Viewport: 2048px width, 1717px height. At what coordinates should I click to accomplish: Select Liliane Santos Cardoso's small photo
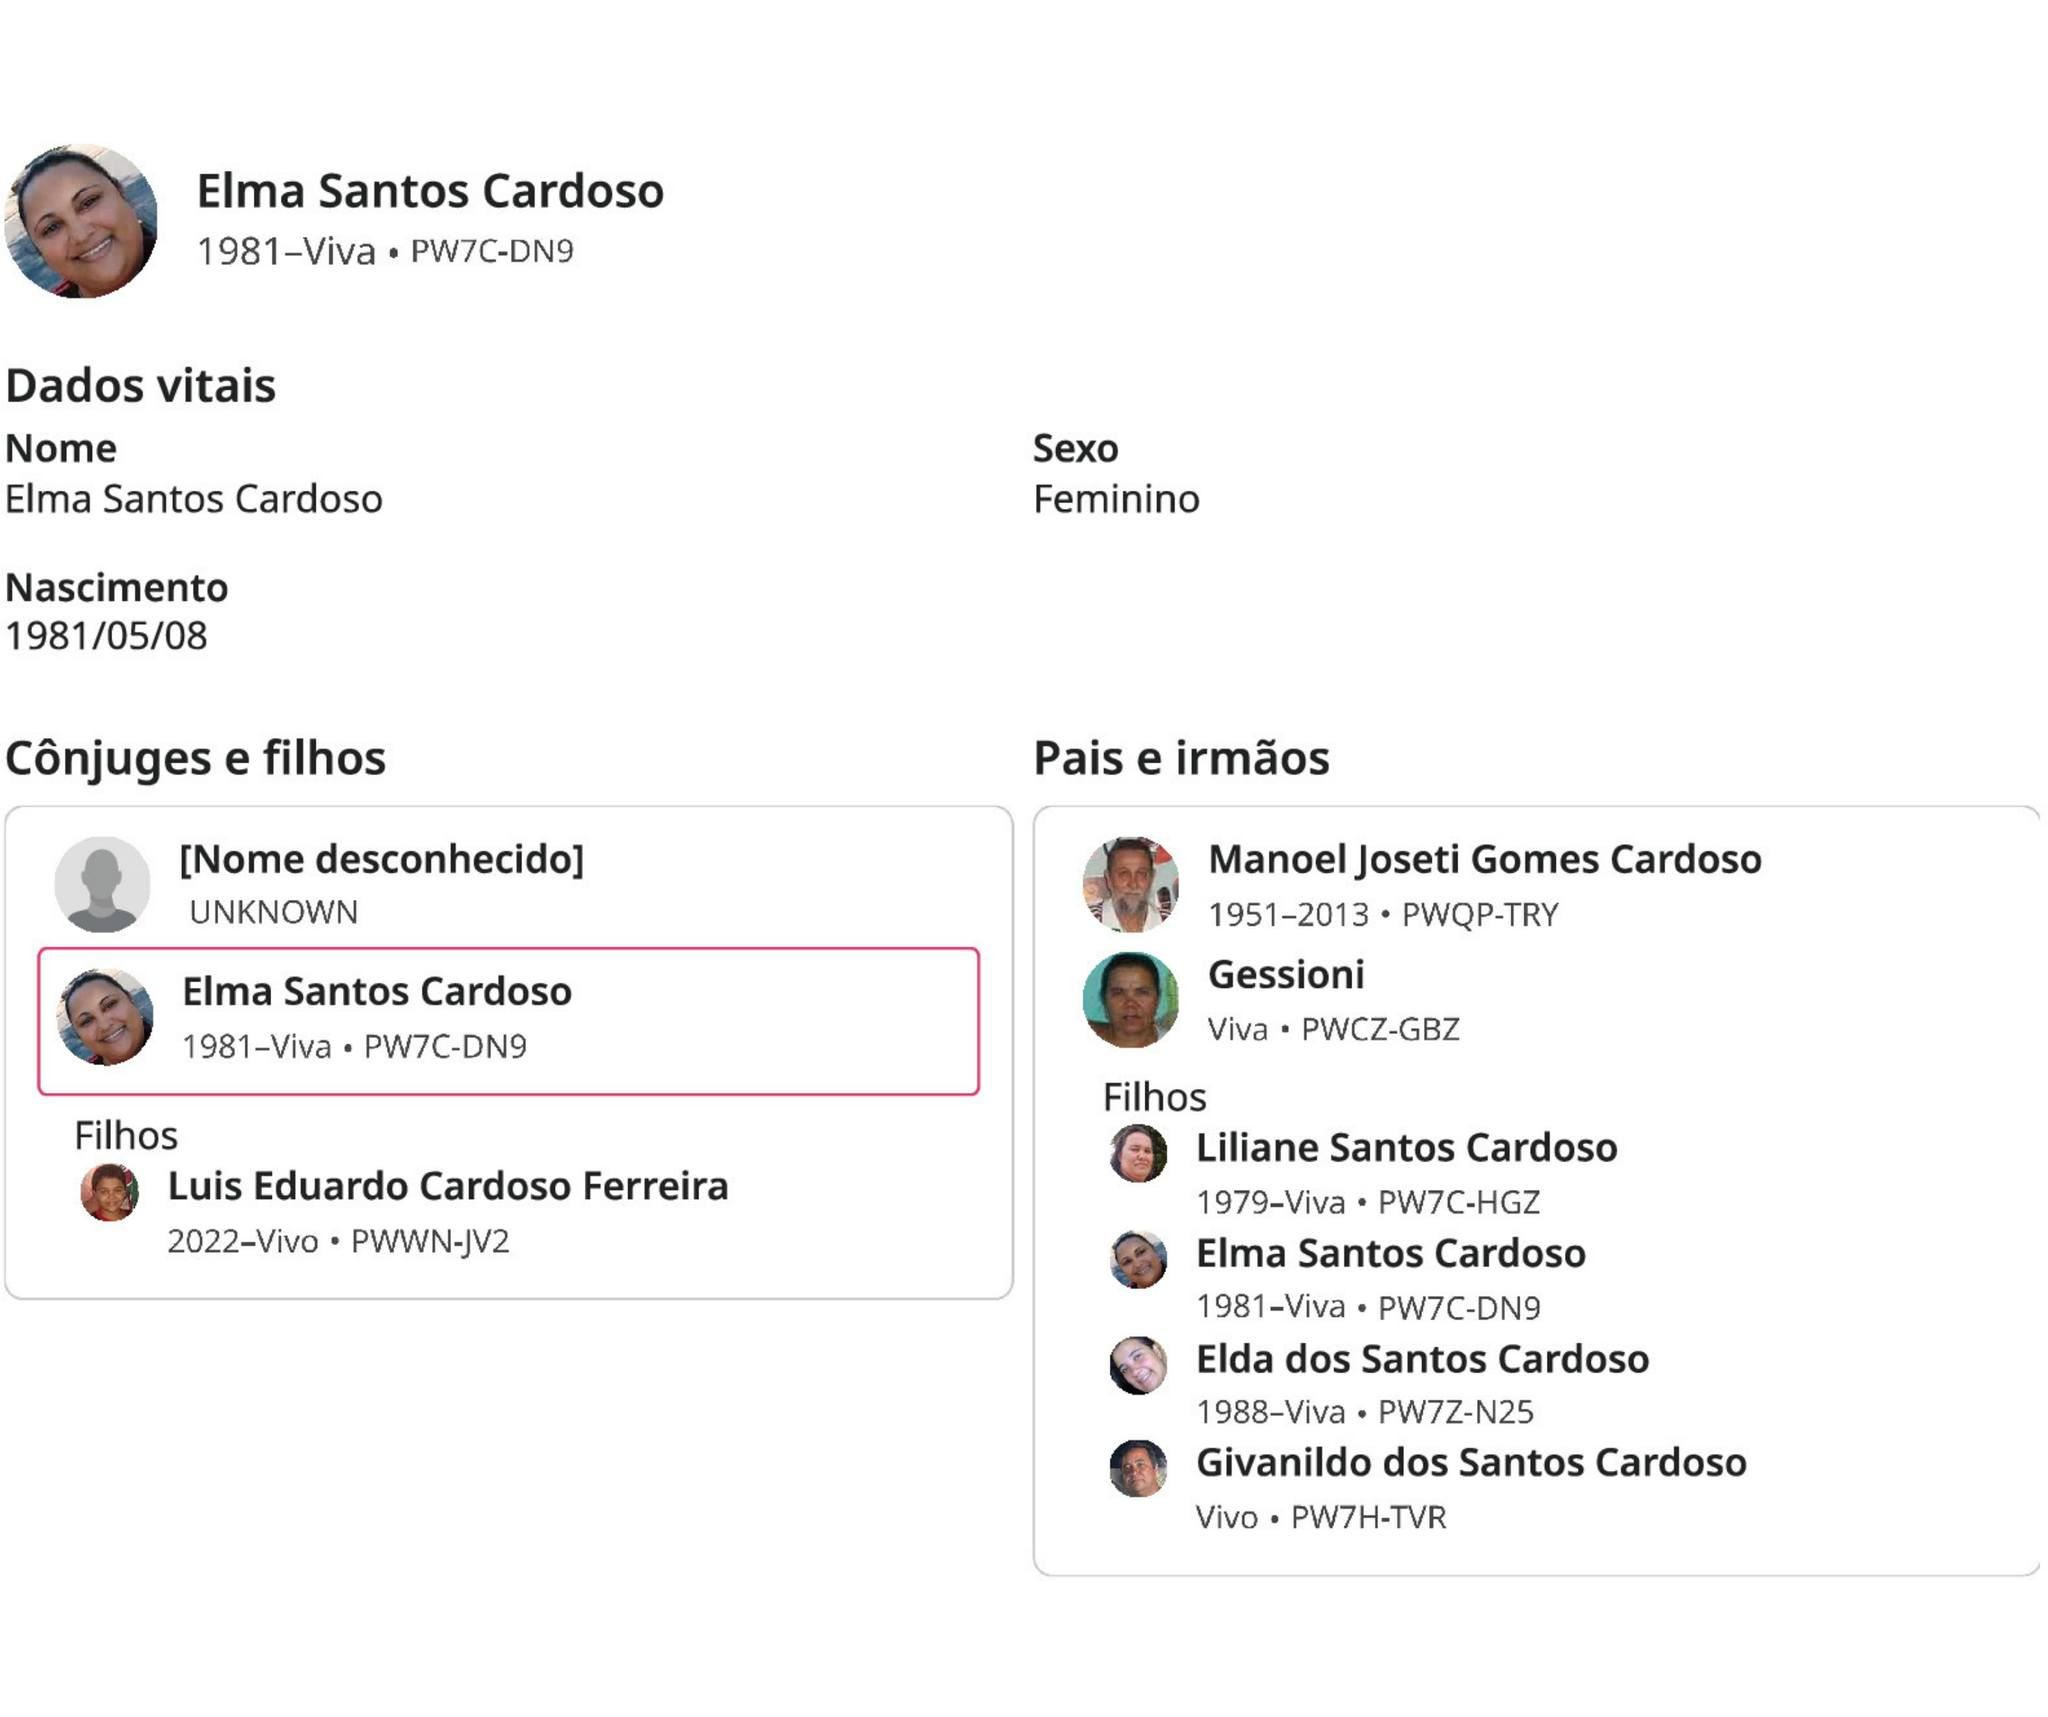click(1138, 1153)
